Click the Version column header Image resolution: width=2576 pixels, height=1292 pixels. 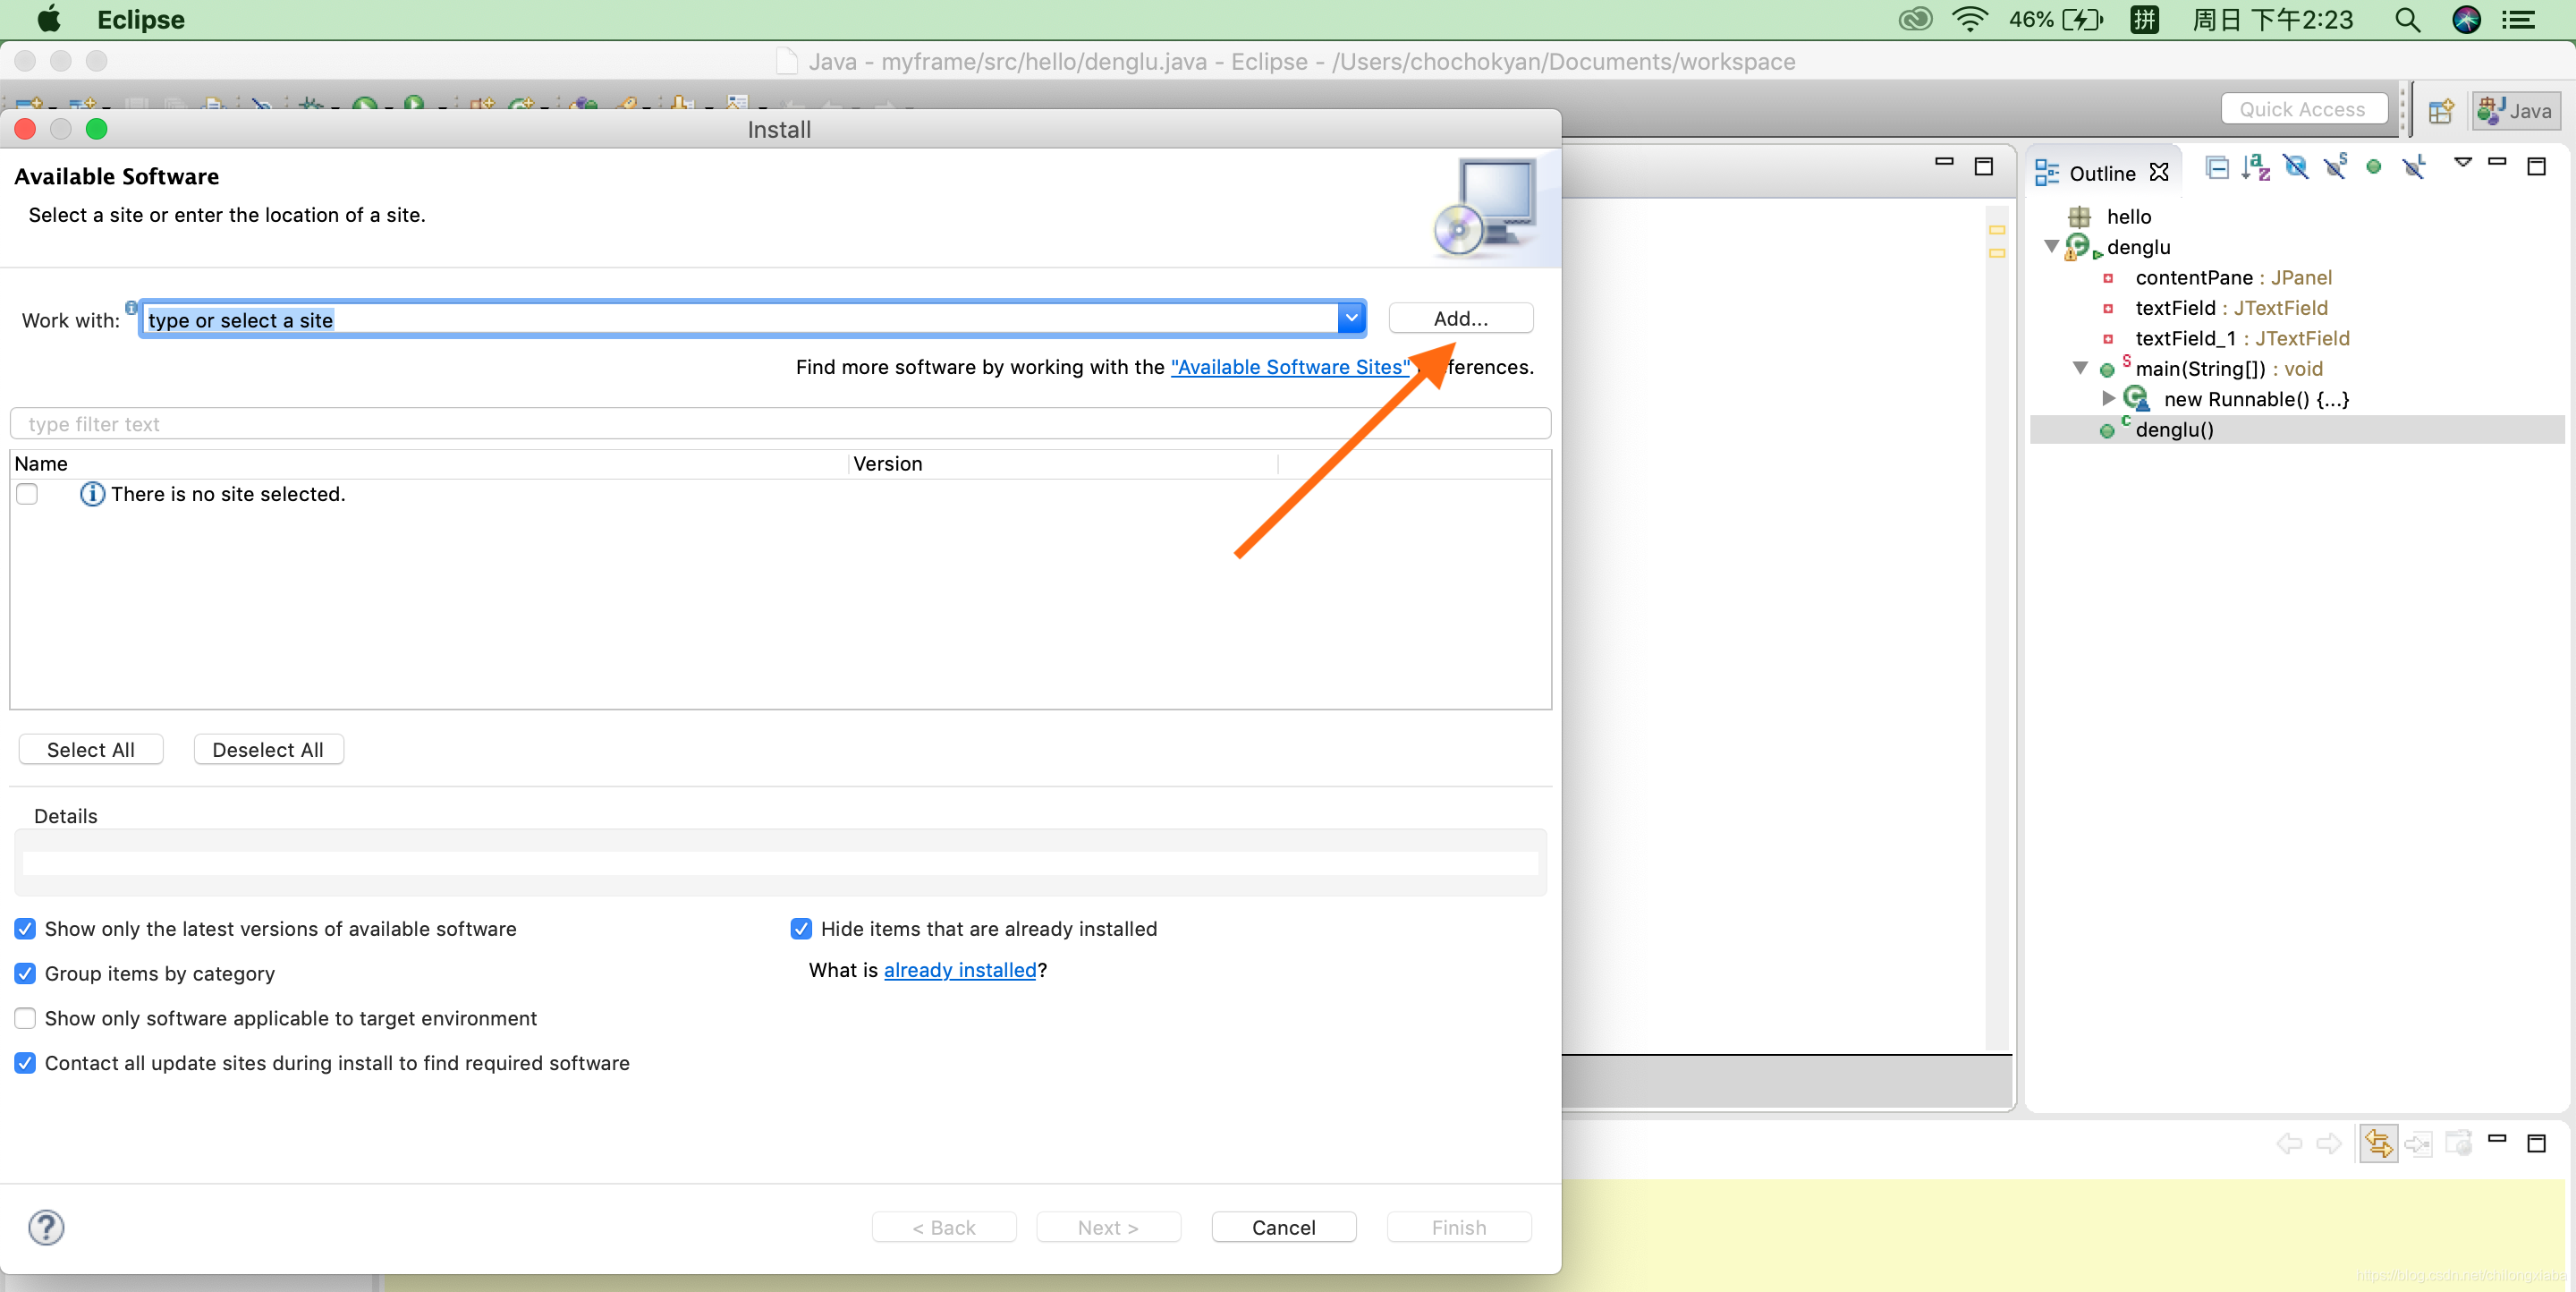pyautogui.click(x=1062, y=464)
